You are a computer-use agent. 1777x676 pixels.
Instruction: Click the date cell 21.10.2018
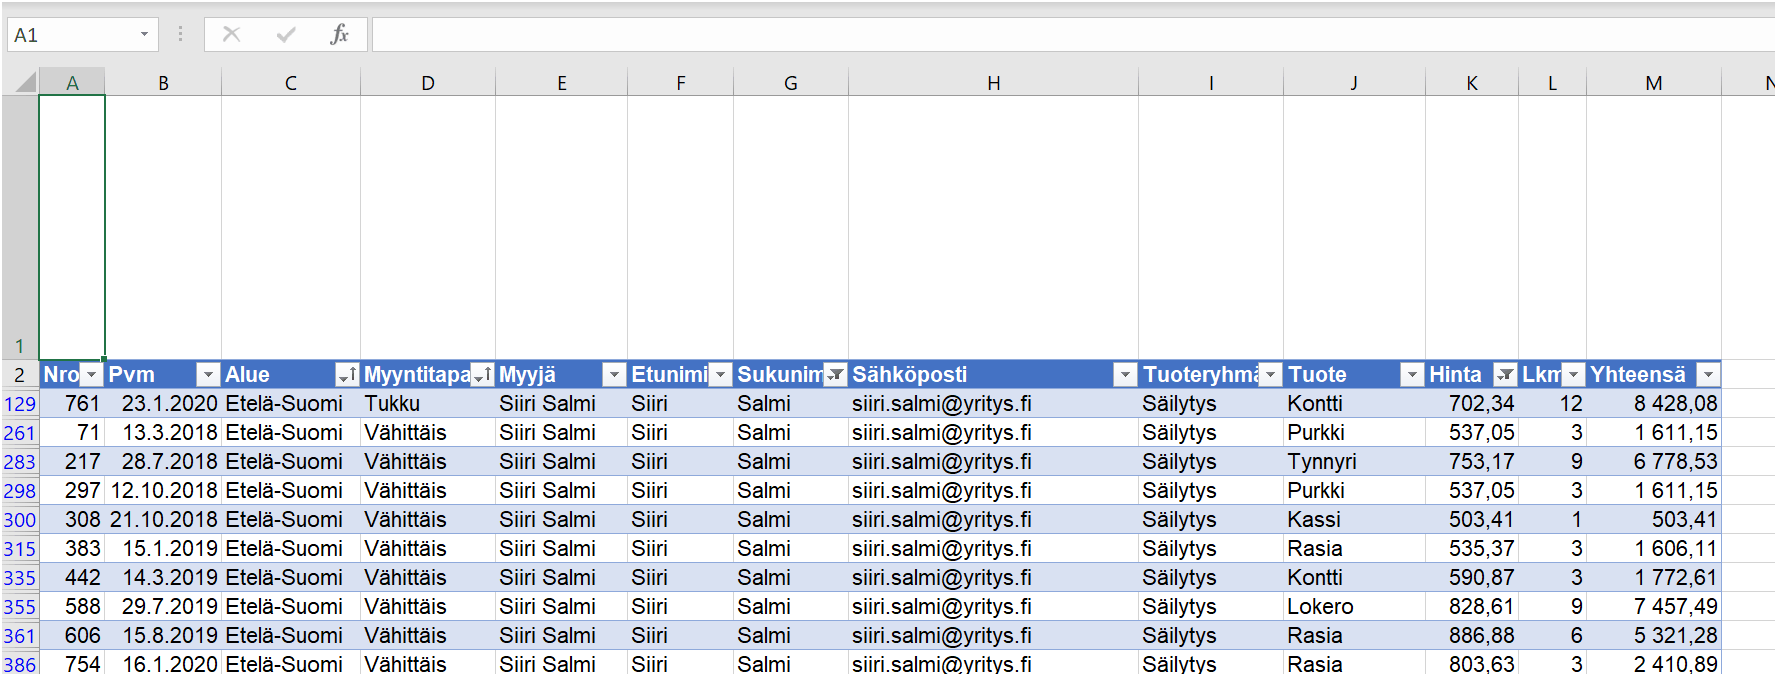pos(163,520)
